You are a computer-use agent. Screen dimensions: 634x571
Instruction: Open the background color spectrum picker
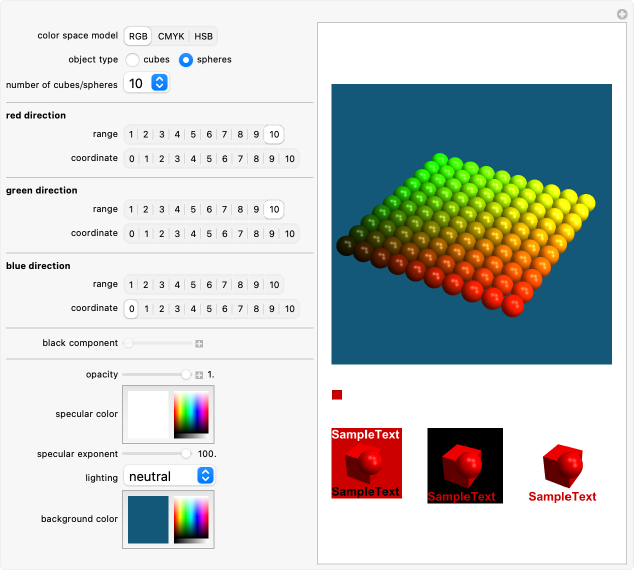point(191,520)
